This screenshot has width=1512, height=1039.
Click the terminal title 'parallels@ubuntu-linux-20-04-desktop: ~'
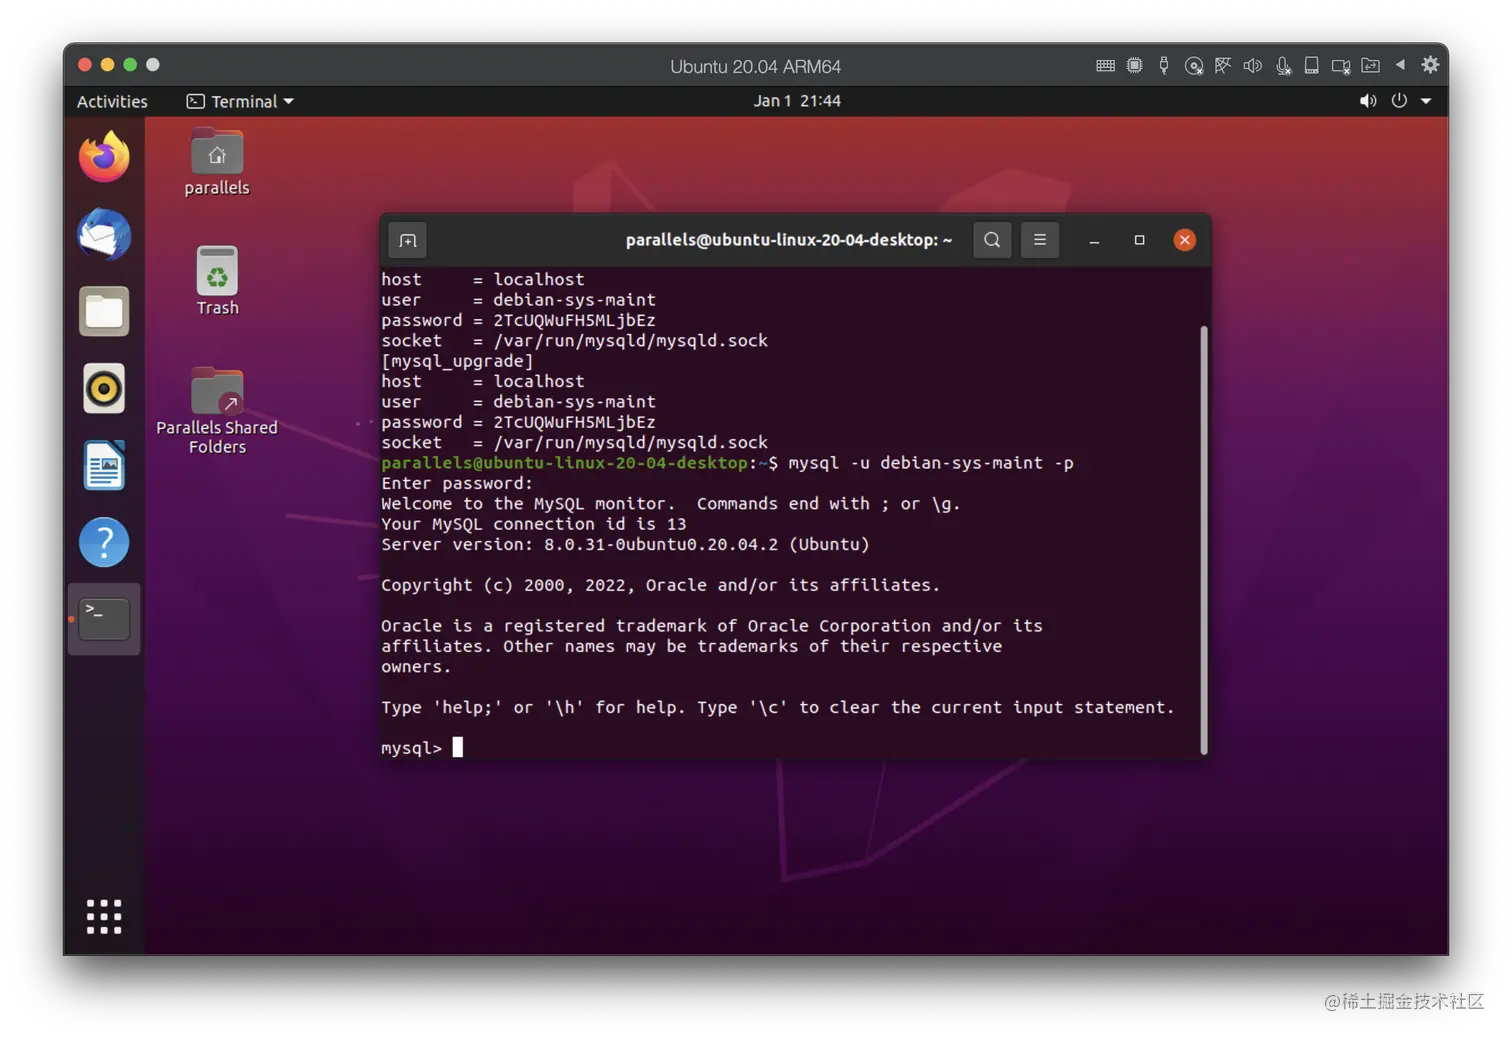click(789, 240)
